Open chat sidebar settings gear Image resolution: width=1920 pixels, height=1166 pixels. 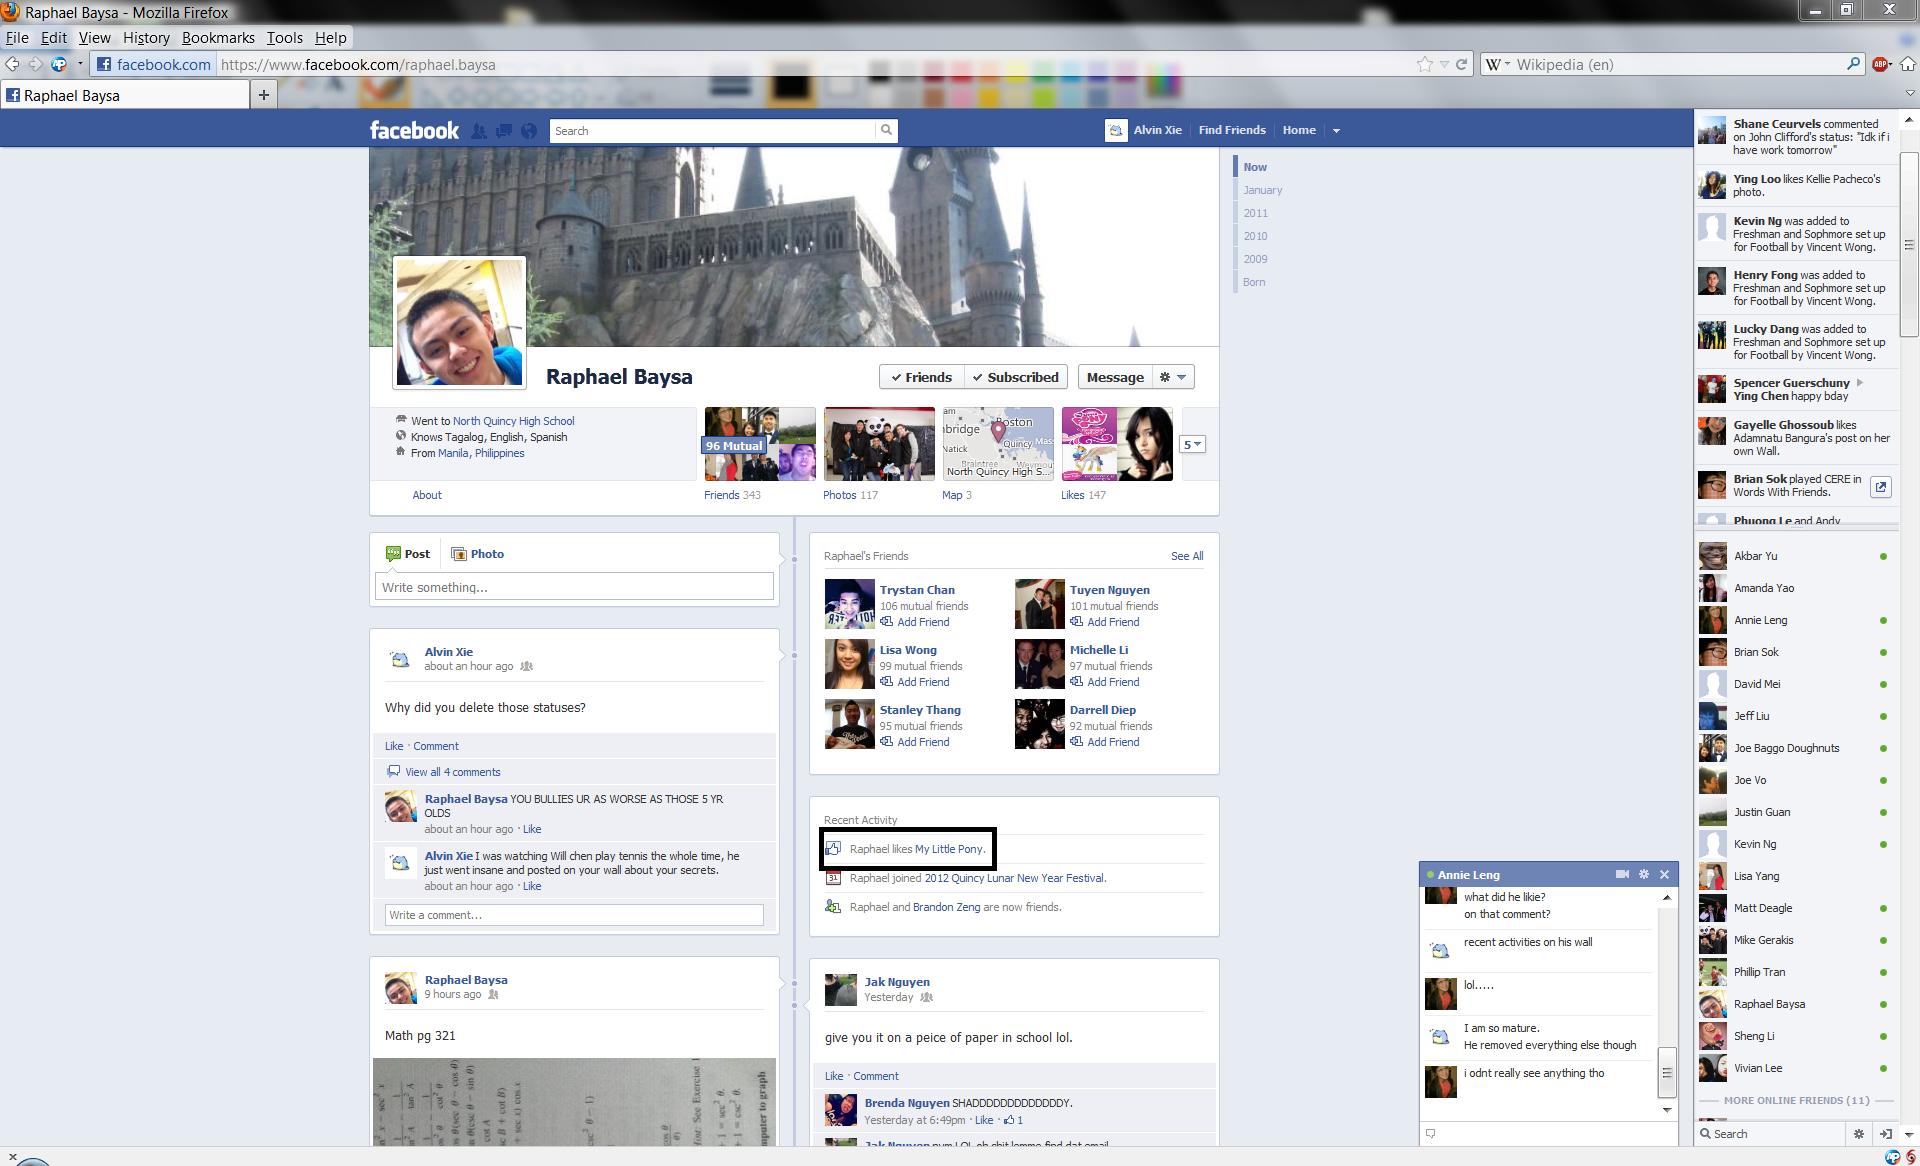[1859, 1134]
